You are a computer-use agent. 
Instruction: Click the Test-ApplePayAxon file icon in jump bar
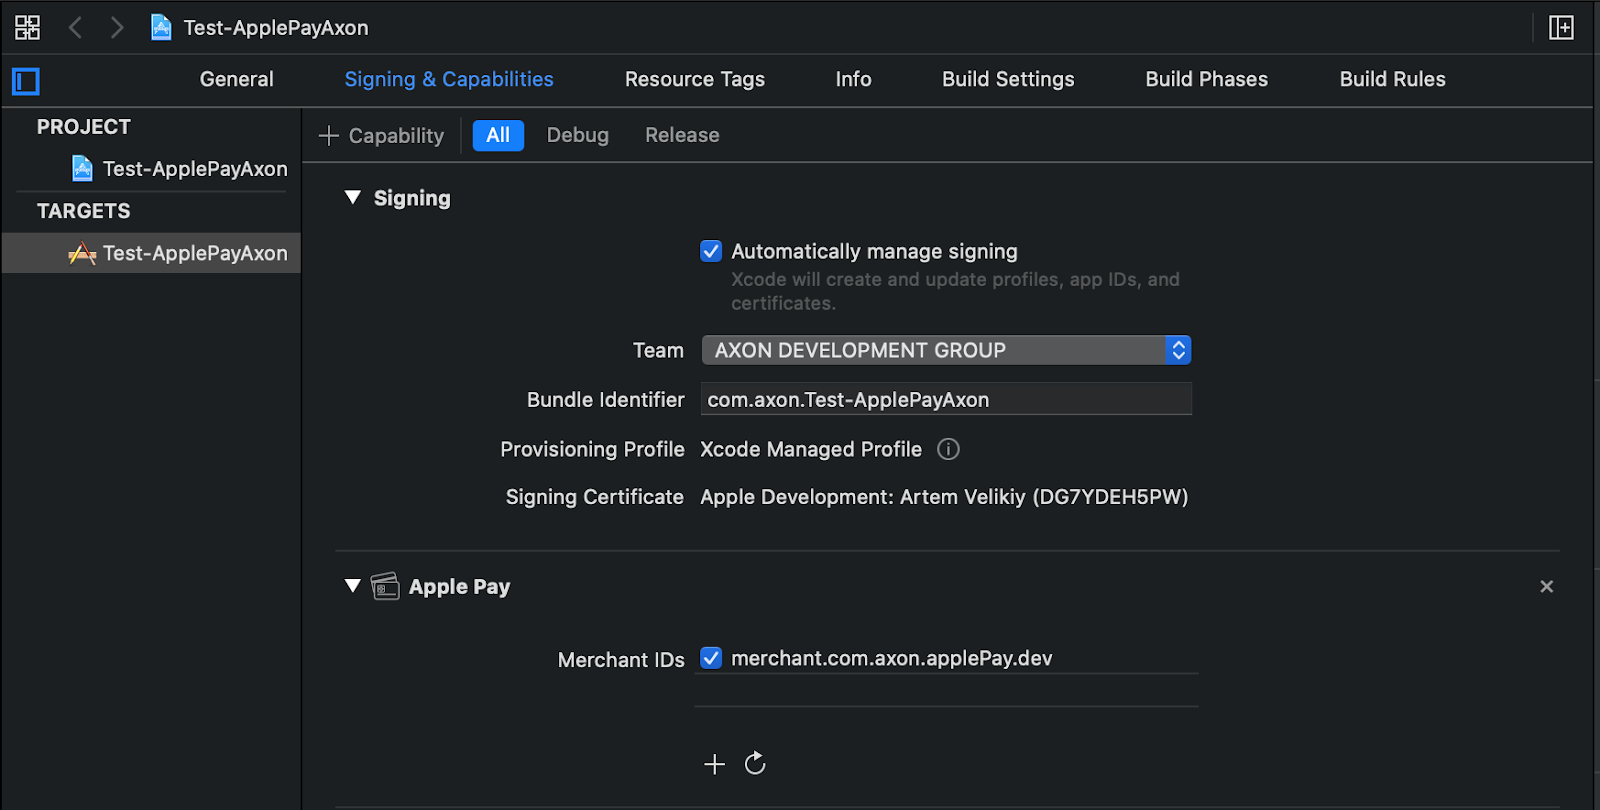[161, 27]
